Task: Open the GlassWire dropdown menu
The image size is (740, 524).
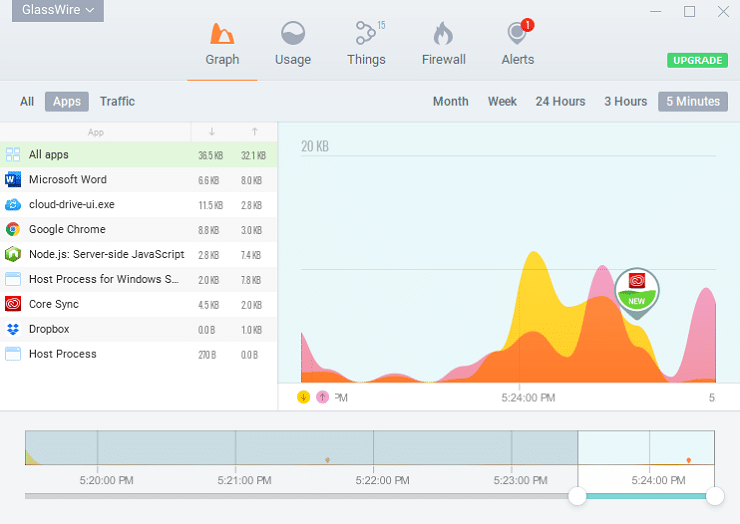Action: tap(58, 9)
